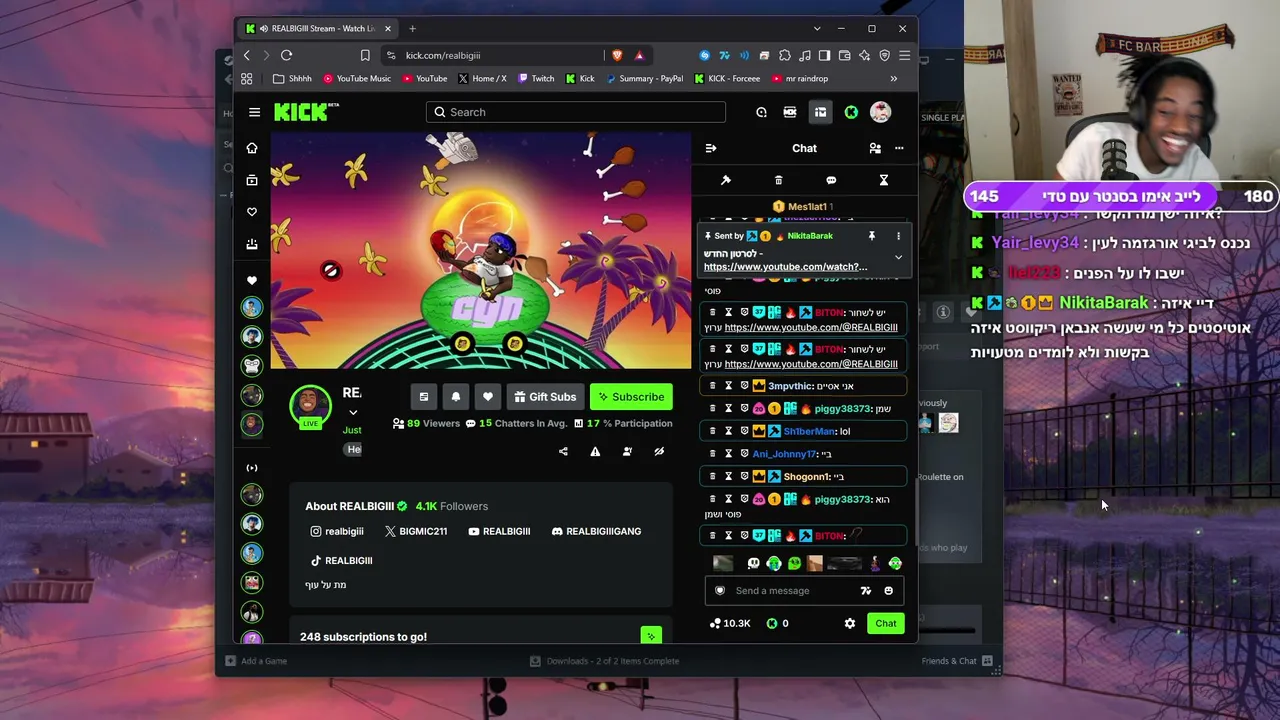Open the mr raindrop bookmark
Screen dimensions: 1280x720
coord(799,78)
